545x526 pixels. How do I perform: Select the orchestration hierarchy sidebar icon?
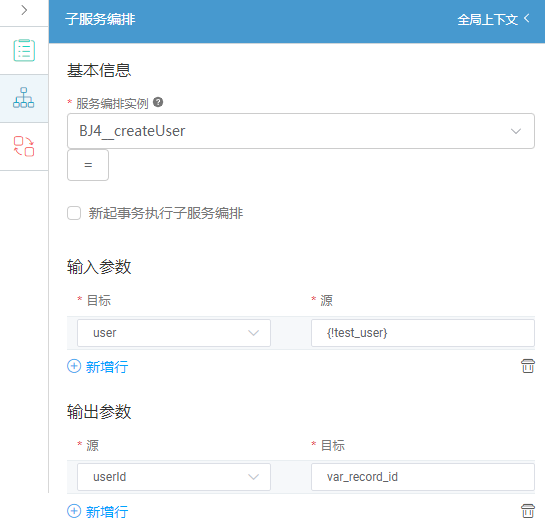pyautogui.click(x=24, y=98)
